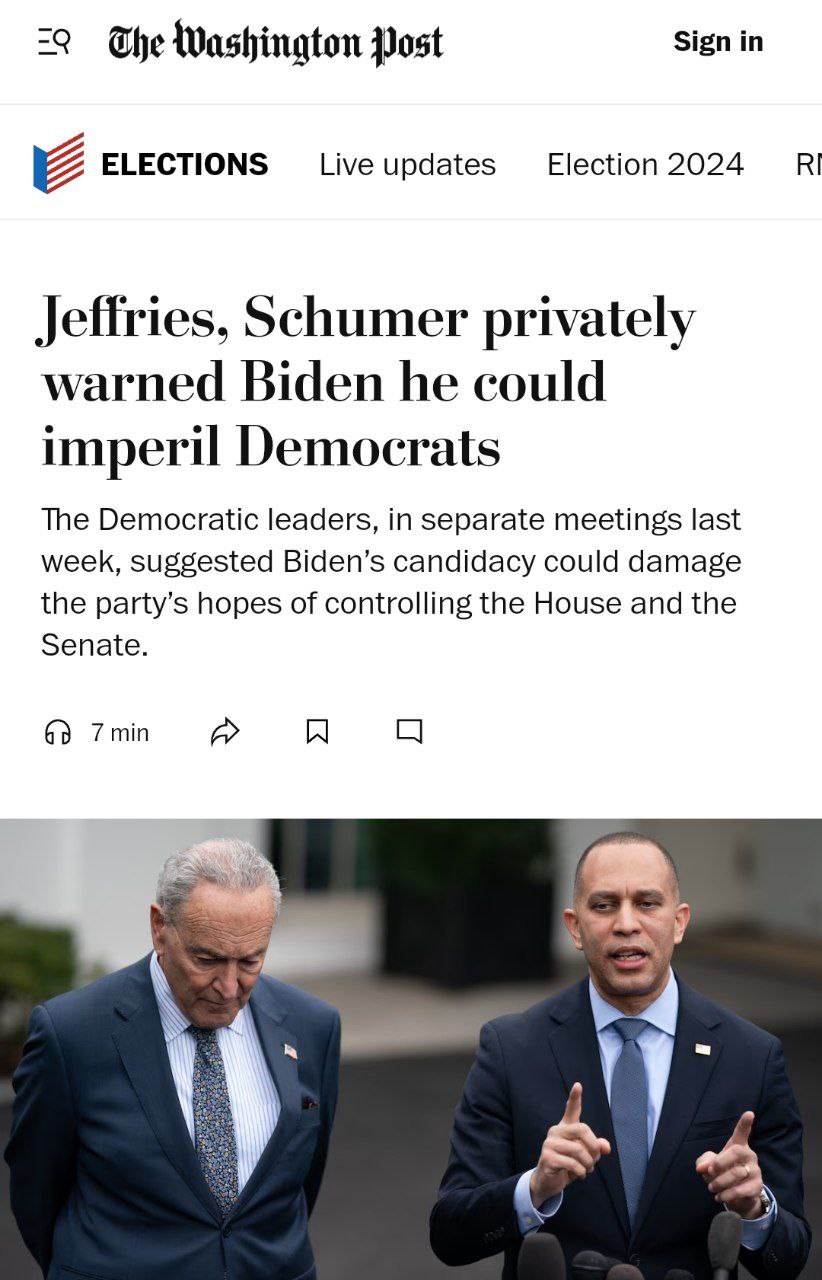Open the cut-off tab after Election 2024
The image size is (822, 1280).
pos(808,164)
